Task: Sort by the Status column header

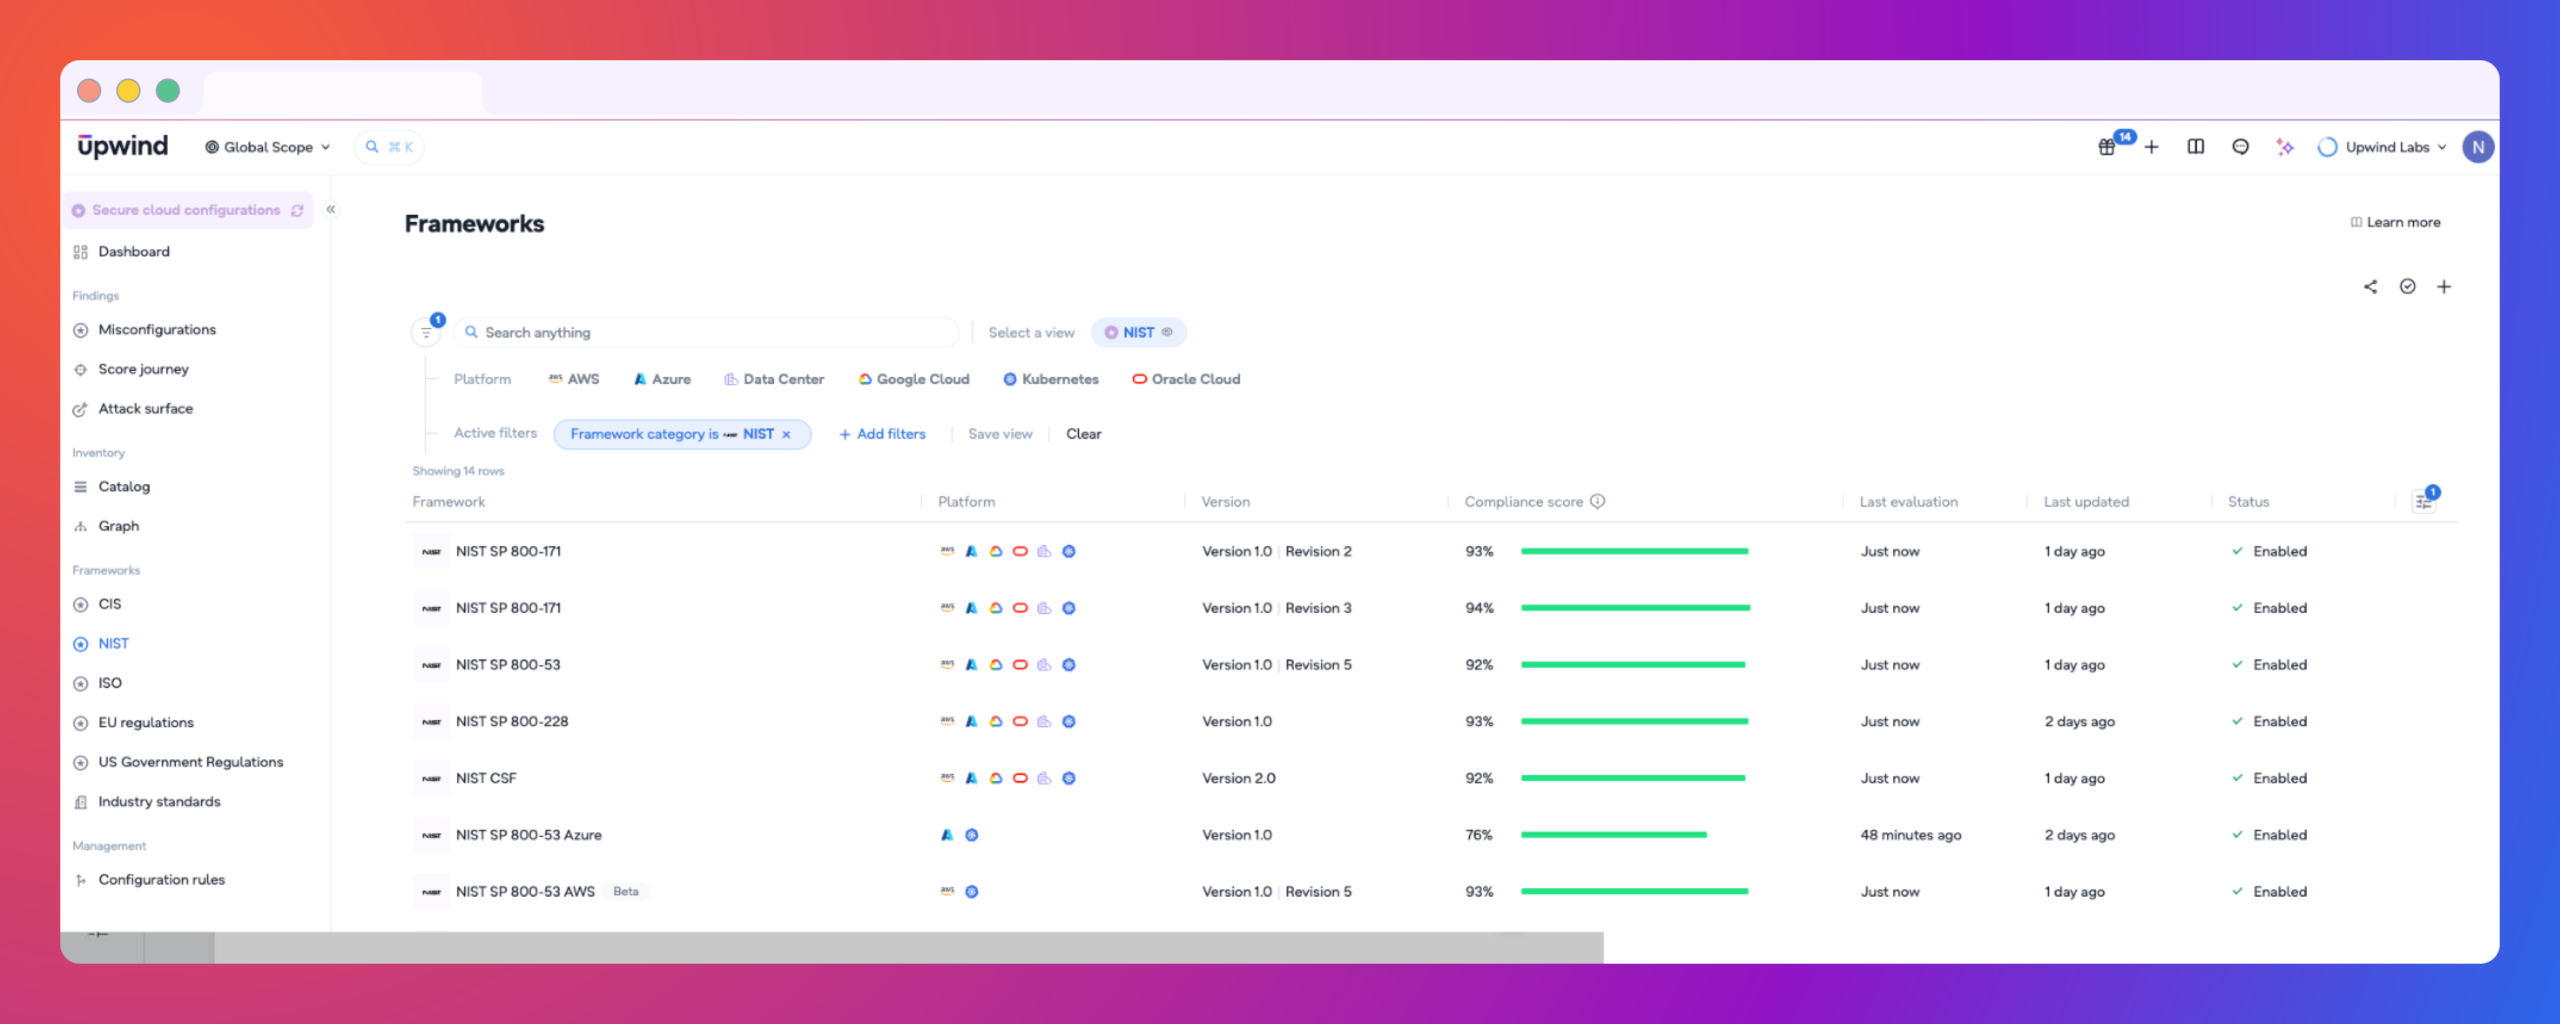Action: coord(2248,502)
